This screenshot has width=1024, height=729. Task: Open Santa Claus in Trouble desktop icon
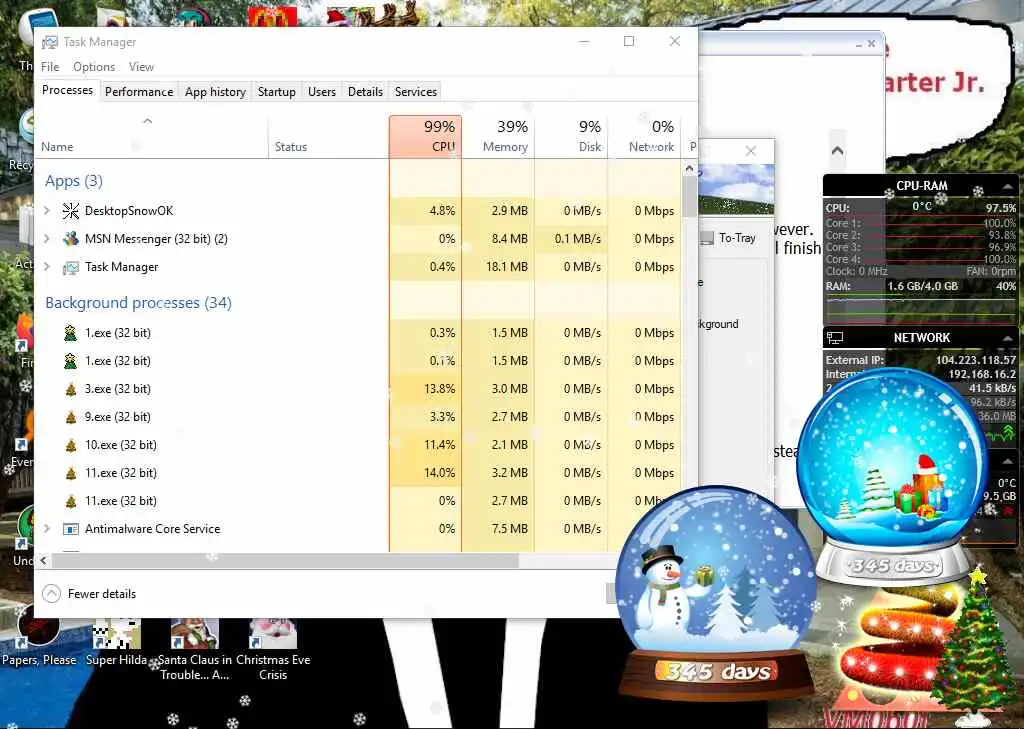pos(195,651)
